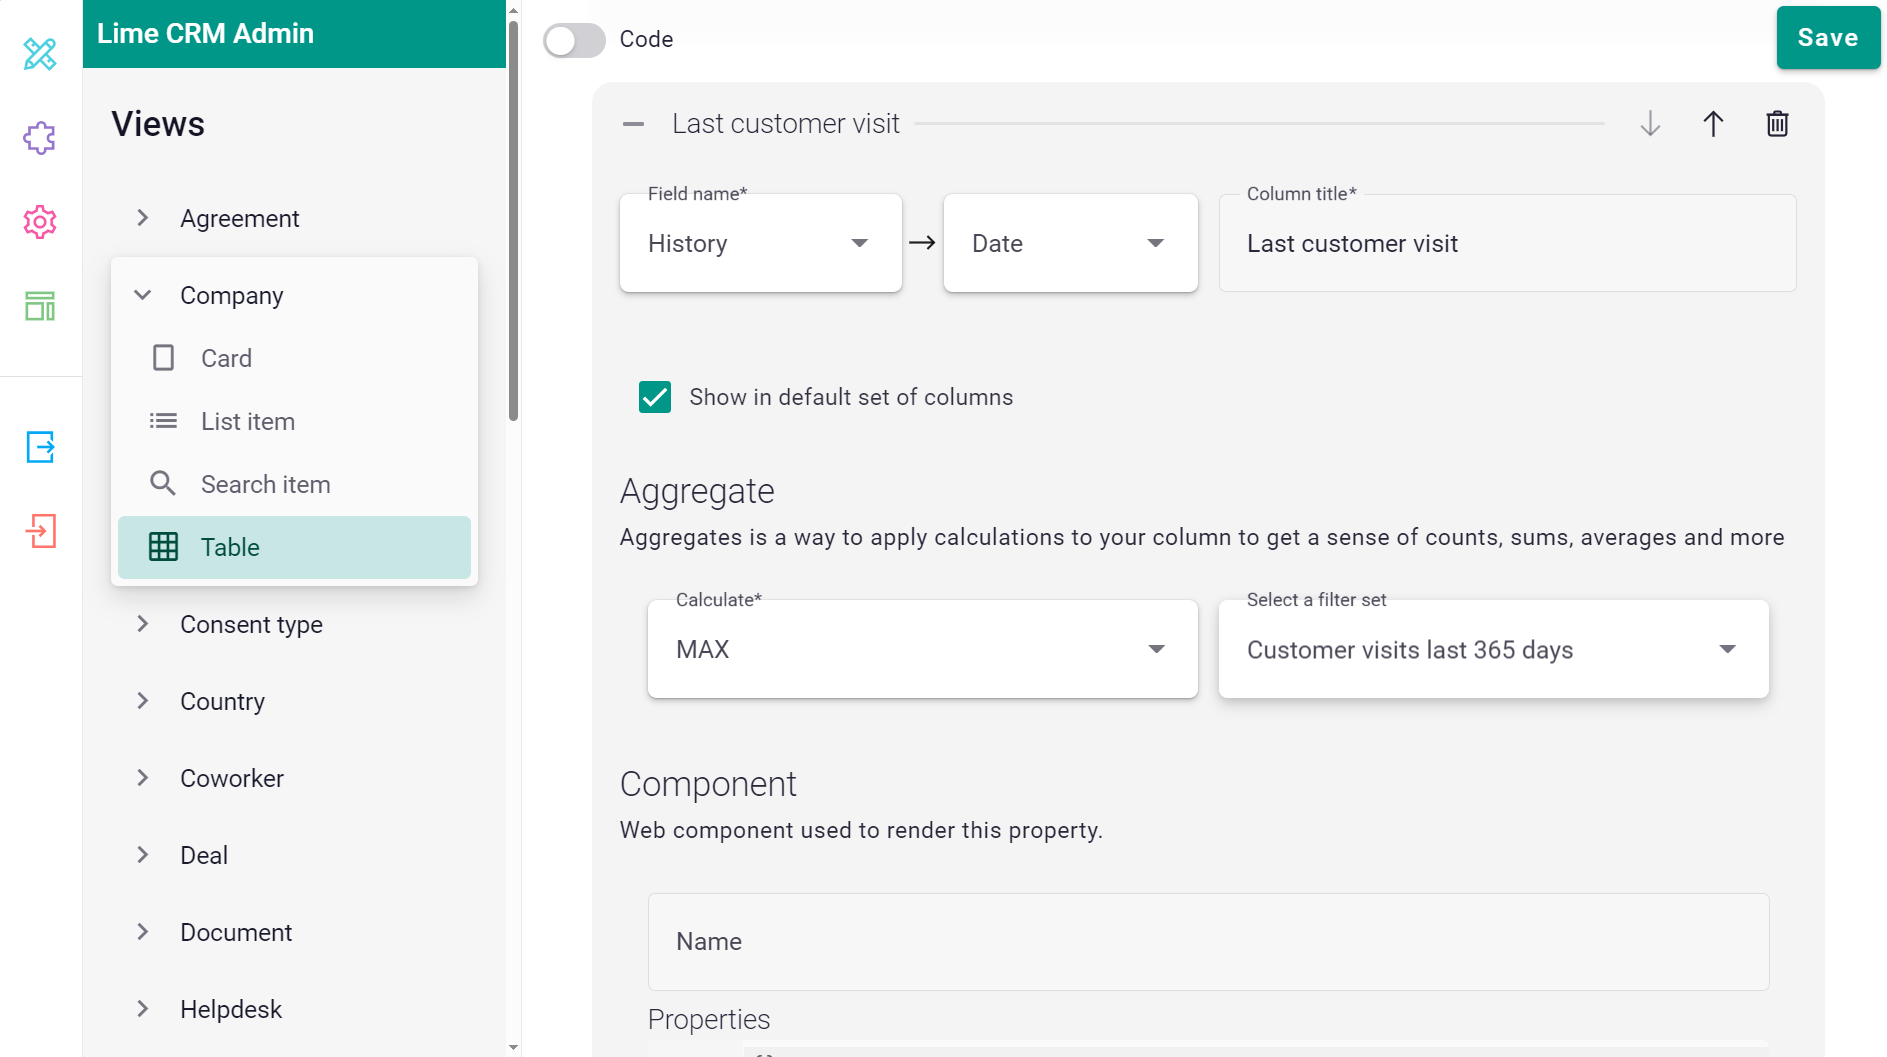Expand the Deal tree node
Screen dimensions: 1887x1057
pos(143,855)
